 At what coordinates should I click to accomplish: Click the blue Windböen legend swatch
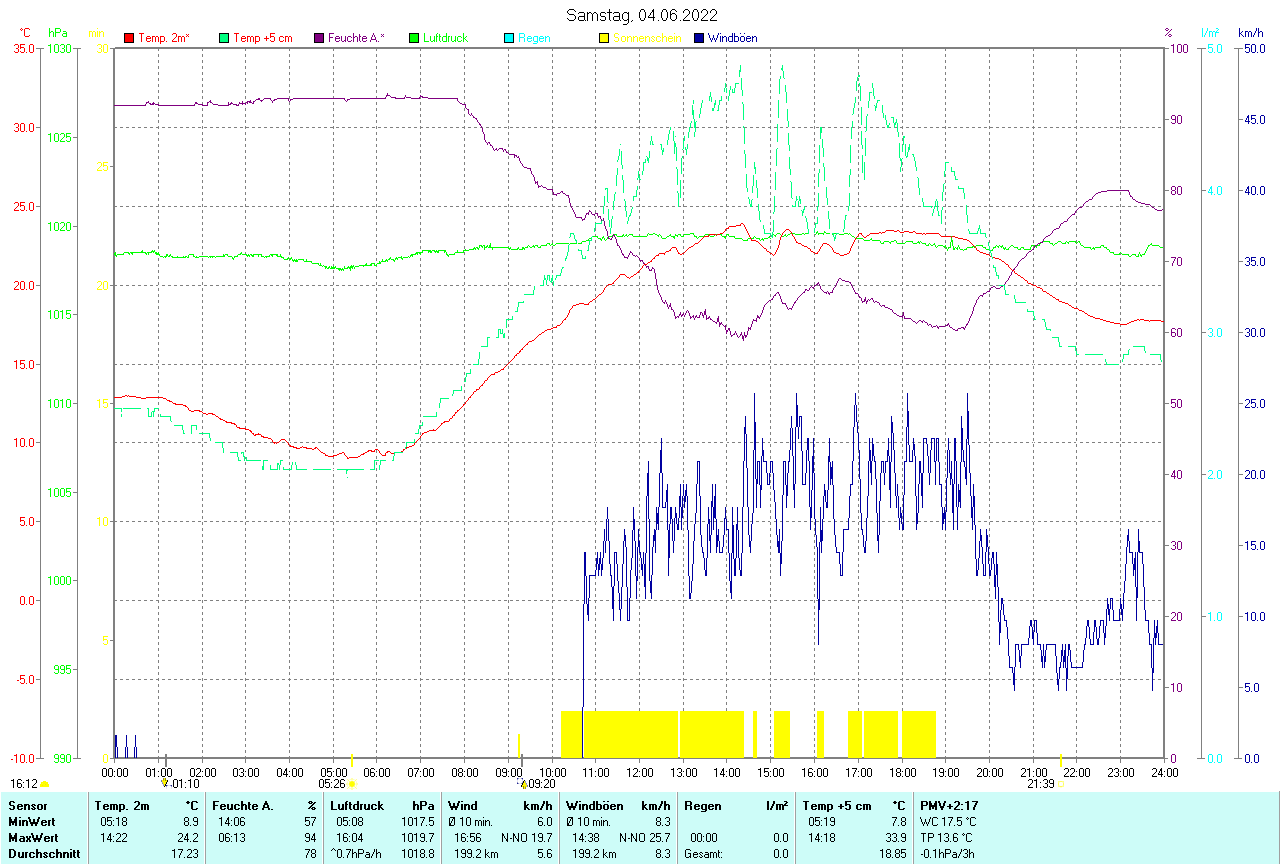(699, 38)
